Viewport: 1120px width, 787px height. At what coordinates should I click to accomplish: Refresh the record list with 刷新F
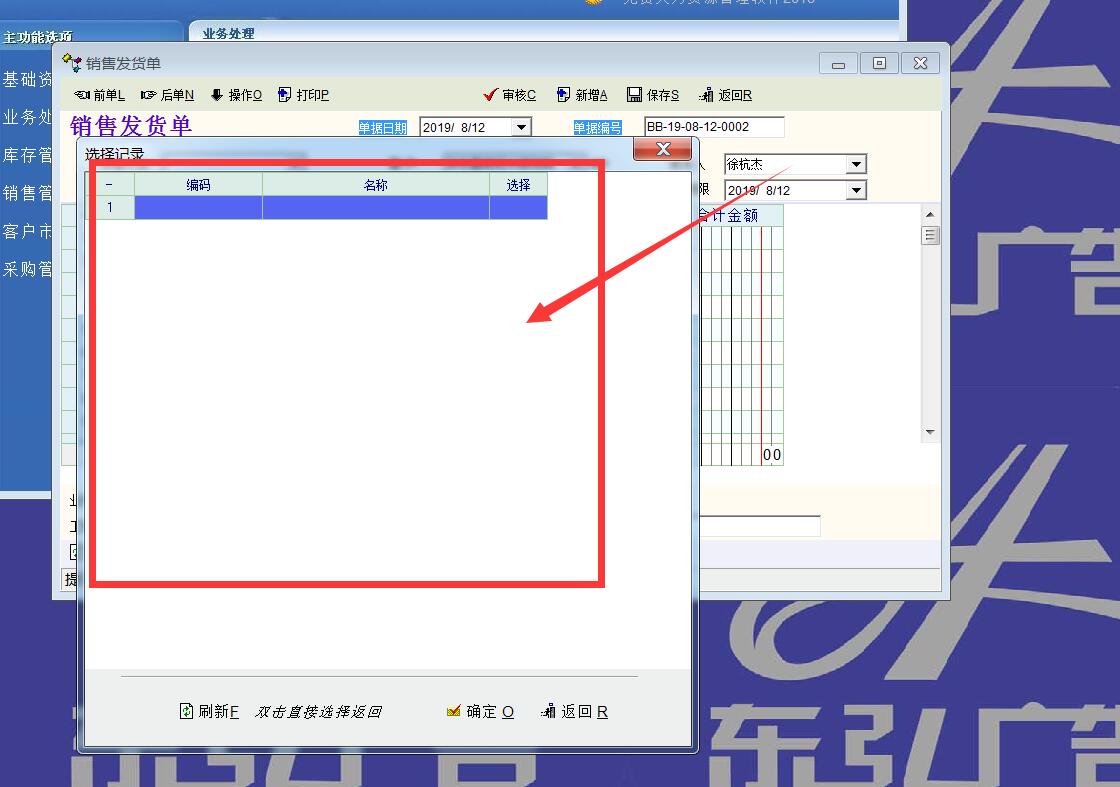pos(209,711)
